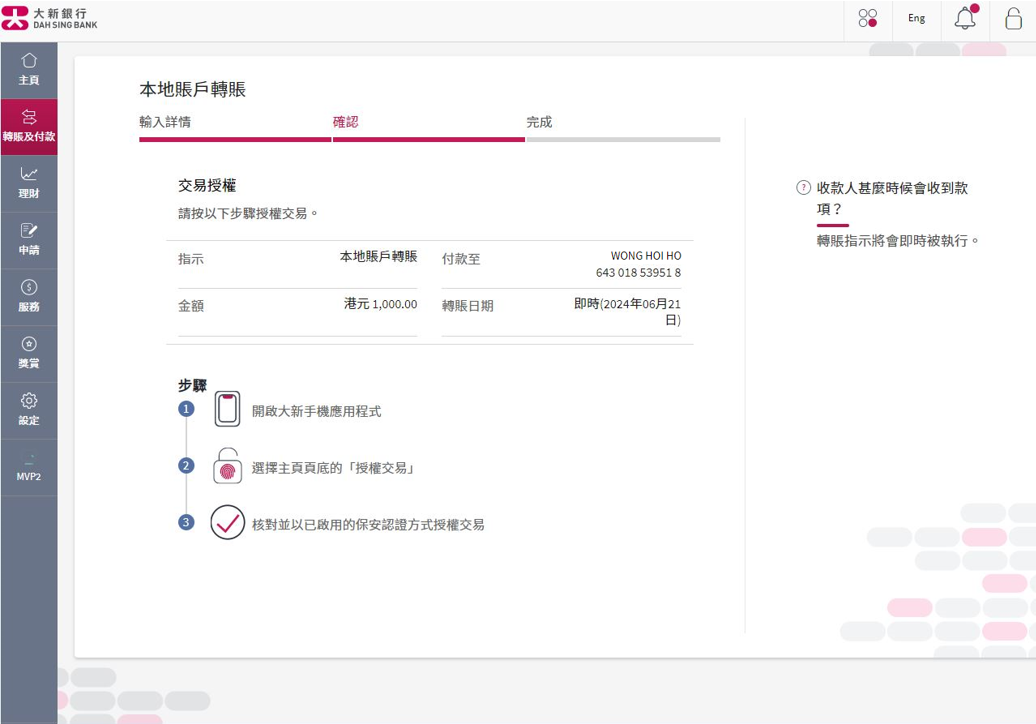Click the amount 港元 1,000.00
Image resolution: width=1036 pixels, height=724 pixels.
pos(381,304)
